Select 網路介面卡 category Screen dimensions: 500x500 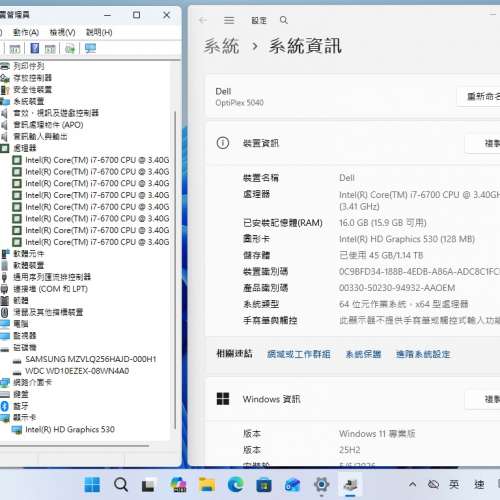(x=32, y=382)
